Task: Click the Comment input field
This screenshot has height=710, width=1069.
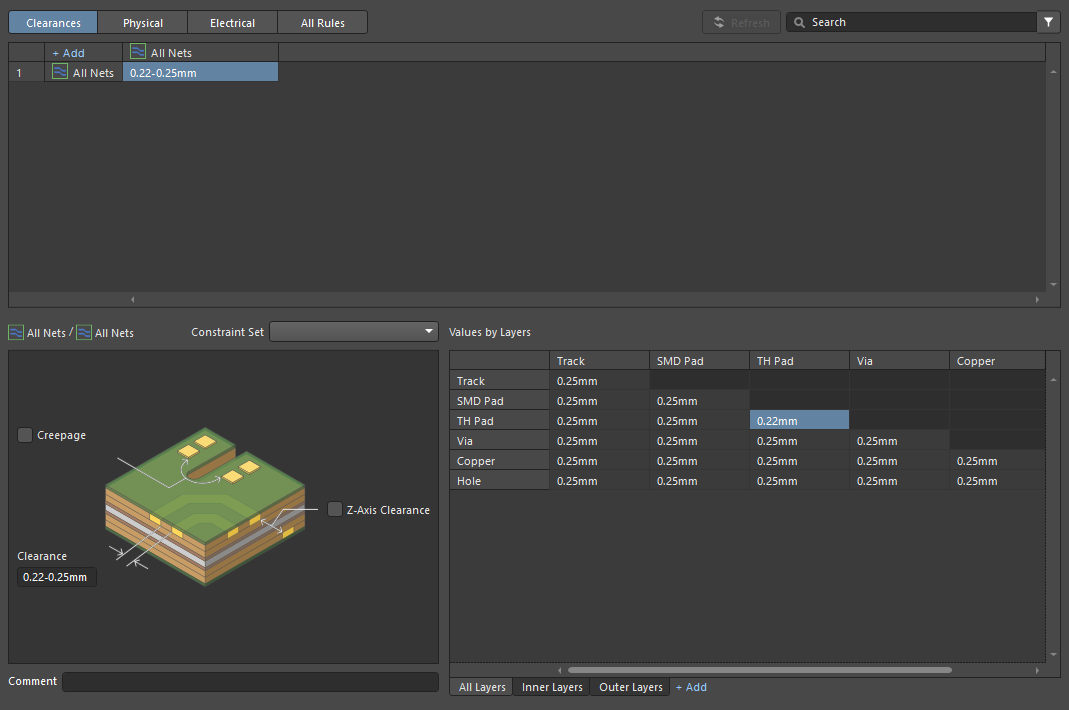Action: click(250, 682)
